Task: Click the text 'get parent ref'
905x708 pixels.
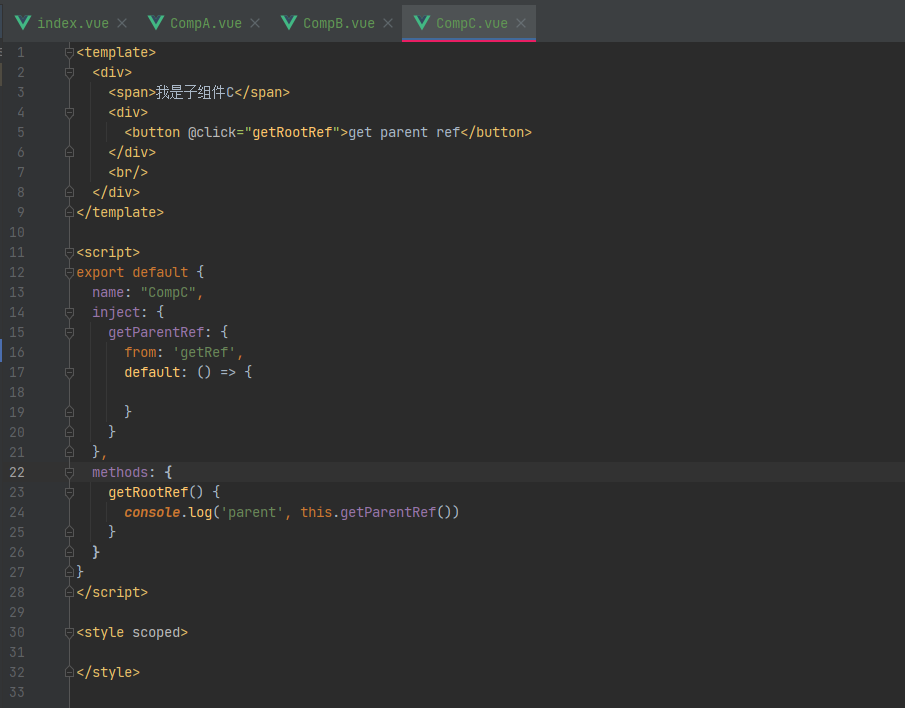Action: click(404, 133)
